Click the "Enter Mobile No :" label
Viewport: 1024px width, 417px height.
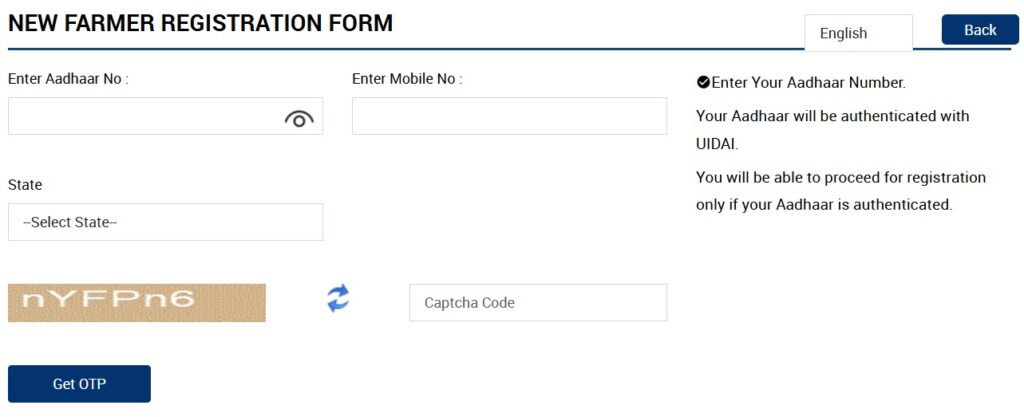pos(407,78)
